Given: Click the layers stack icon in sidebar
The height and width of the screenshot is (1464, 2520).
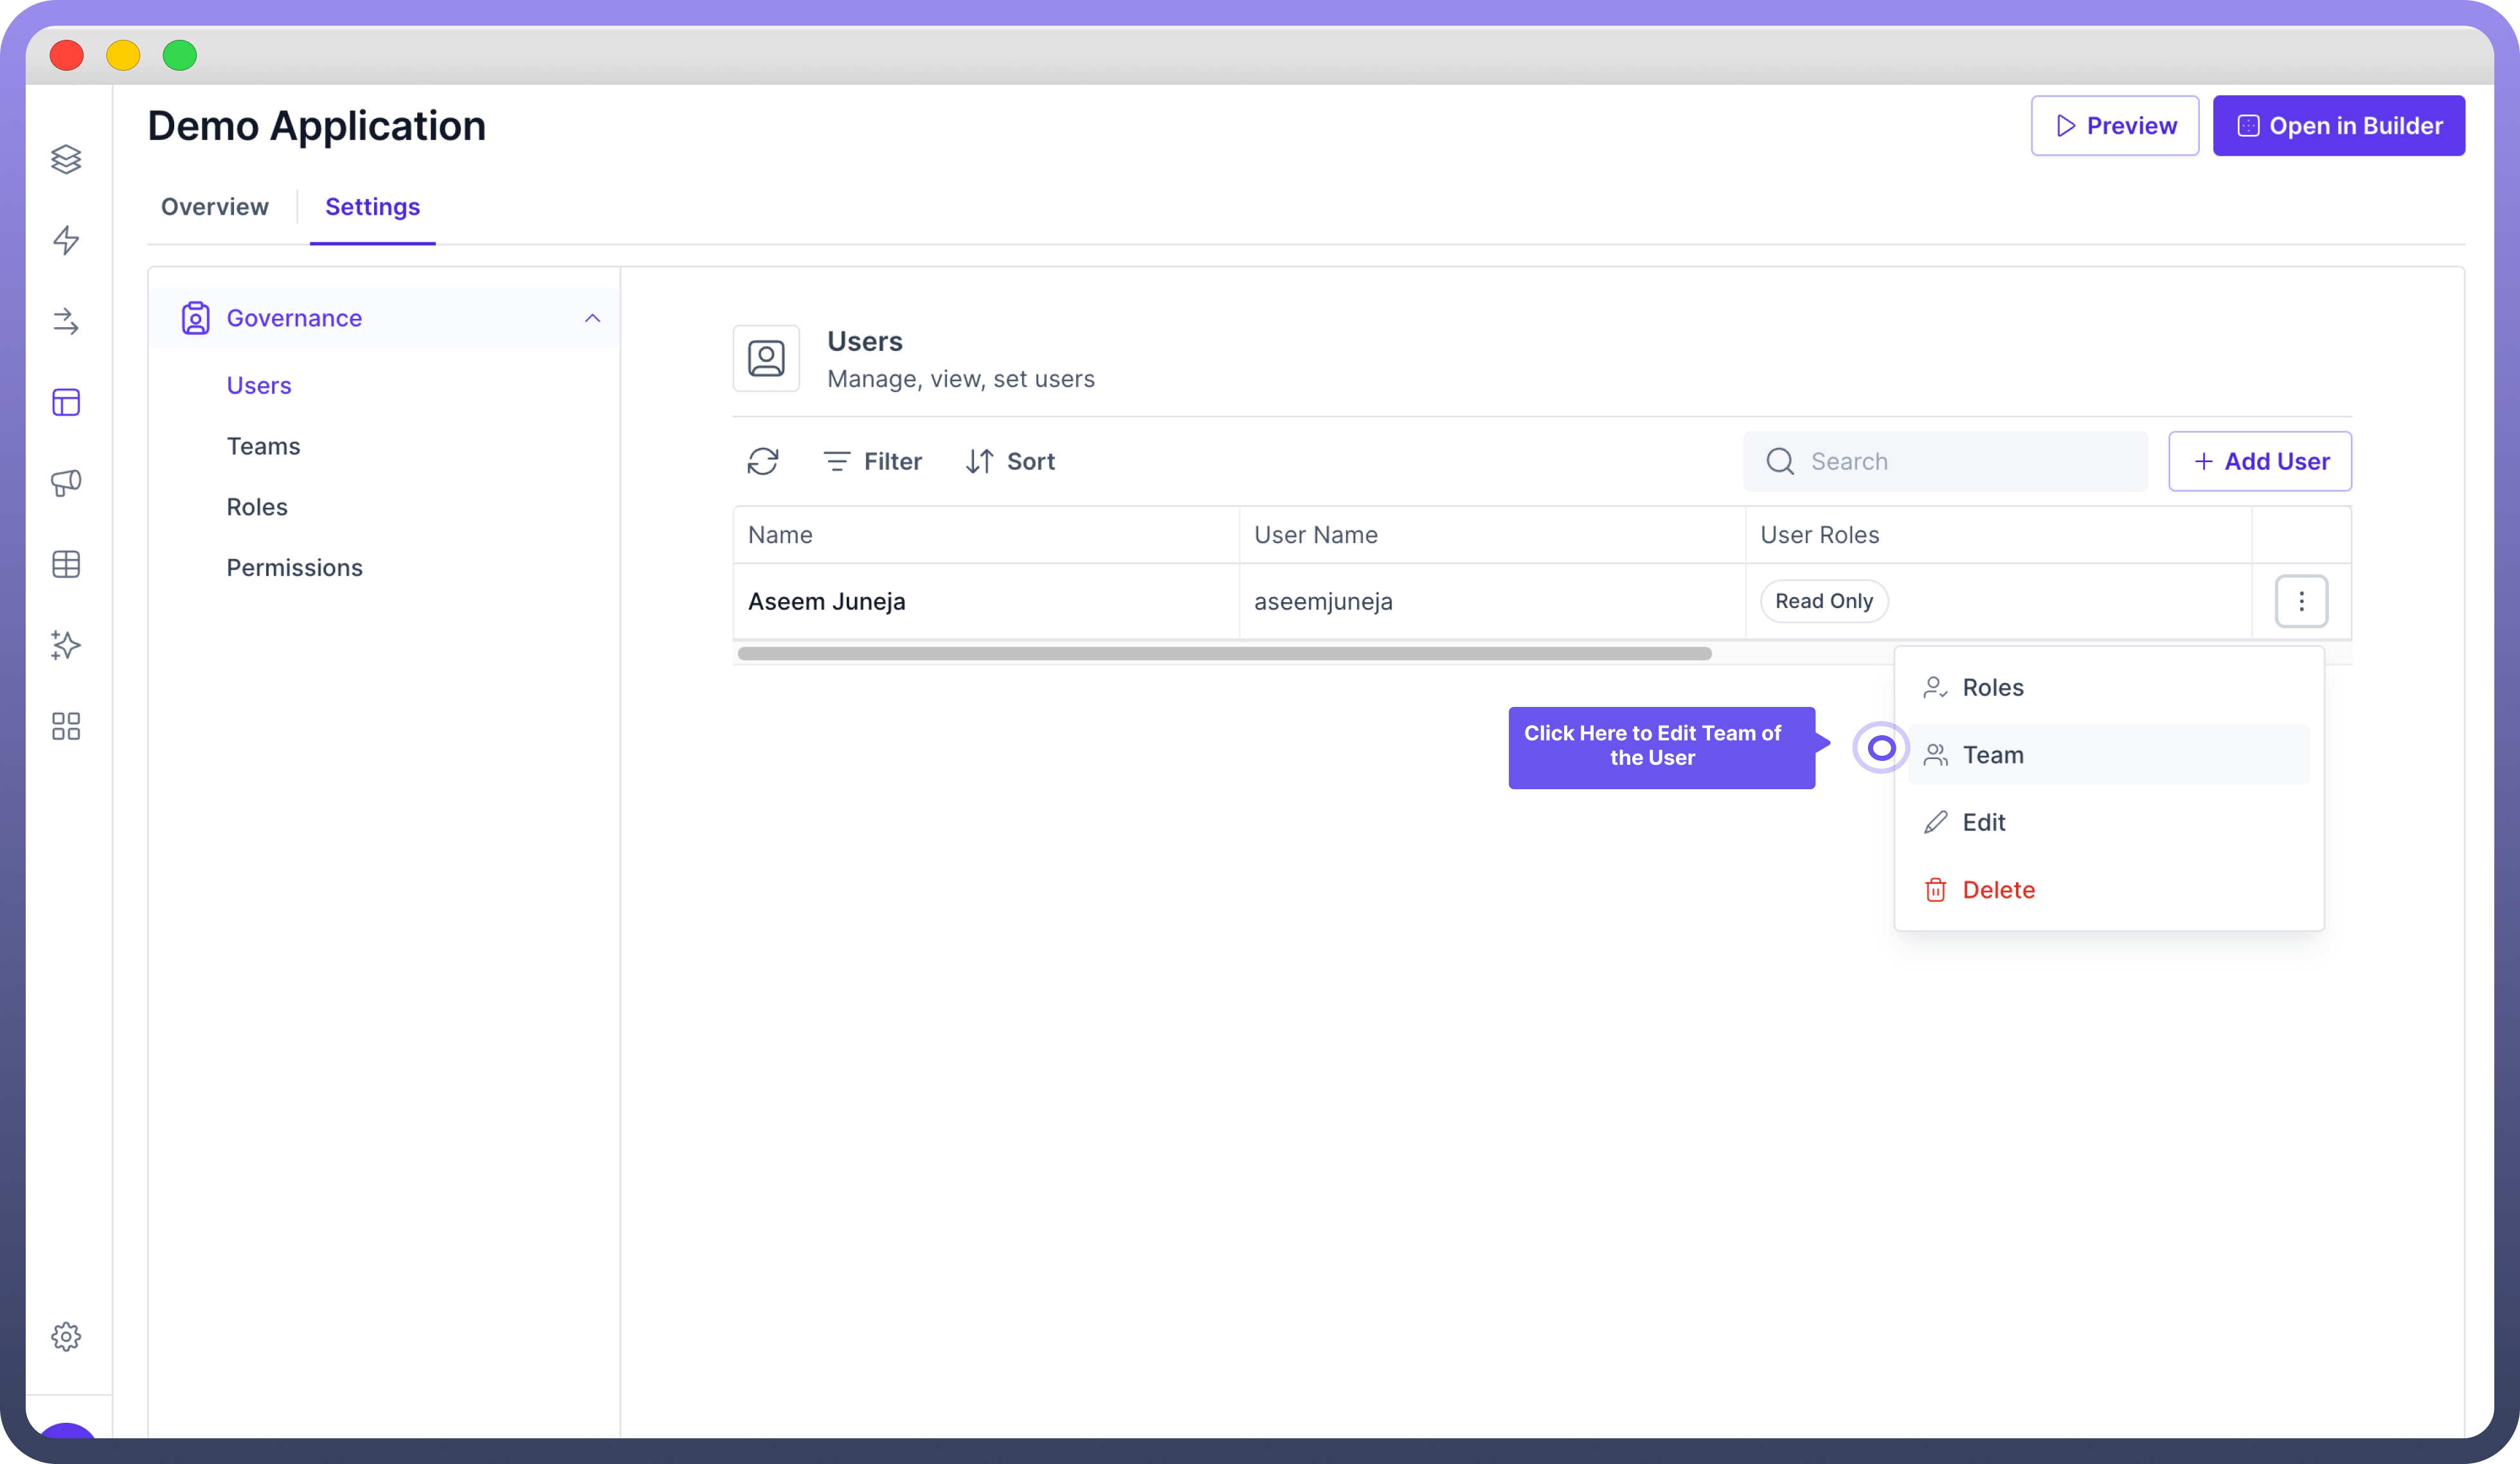Looking at the screenshot, I should [x=66, y=159].
